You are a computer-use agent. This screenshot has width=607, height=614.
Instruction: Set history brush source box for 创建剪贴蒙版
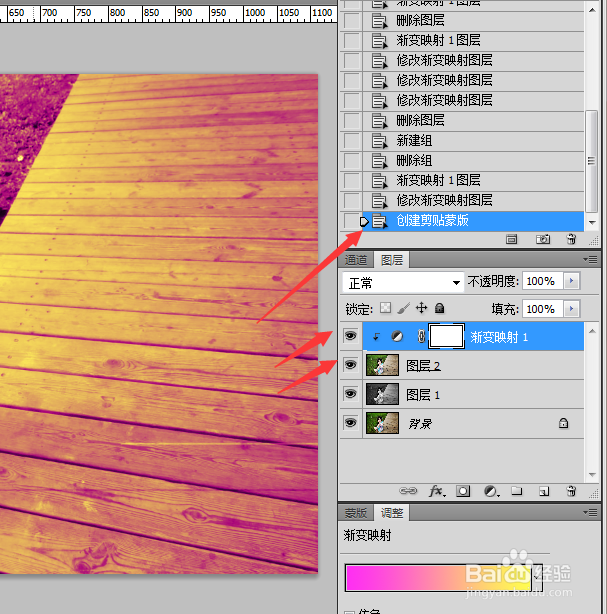point(352,221)
